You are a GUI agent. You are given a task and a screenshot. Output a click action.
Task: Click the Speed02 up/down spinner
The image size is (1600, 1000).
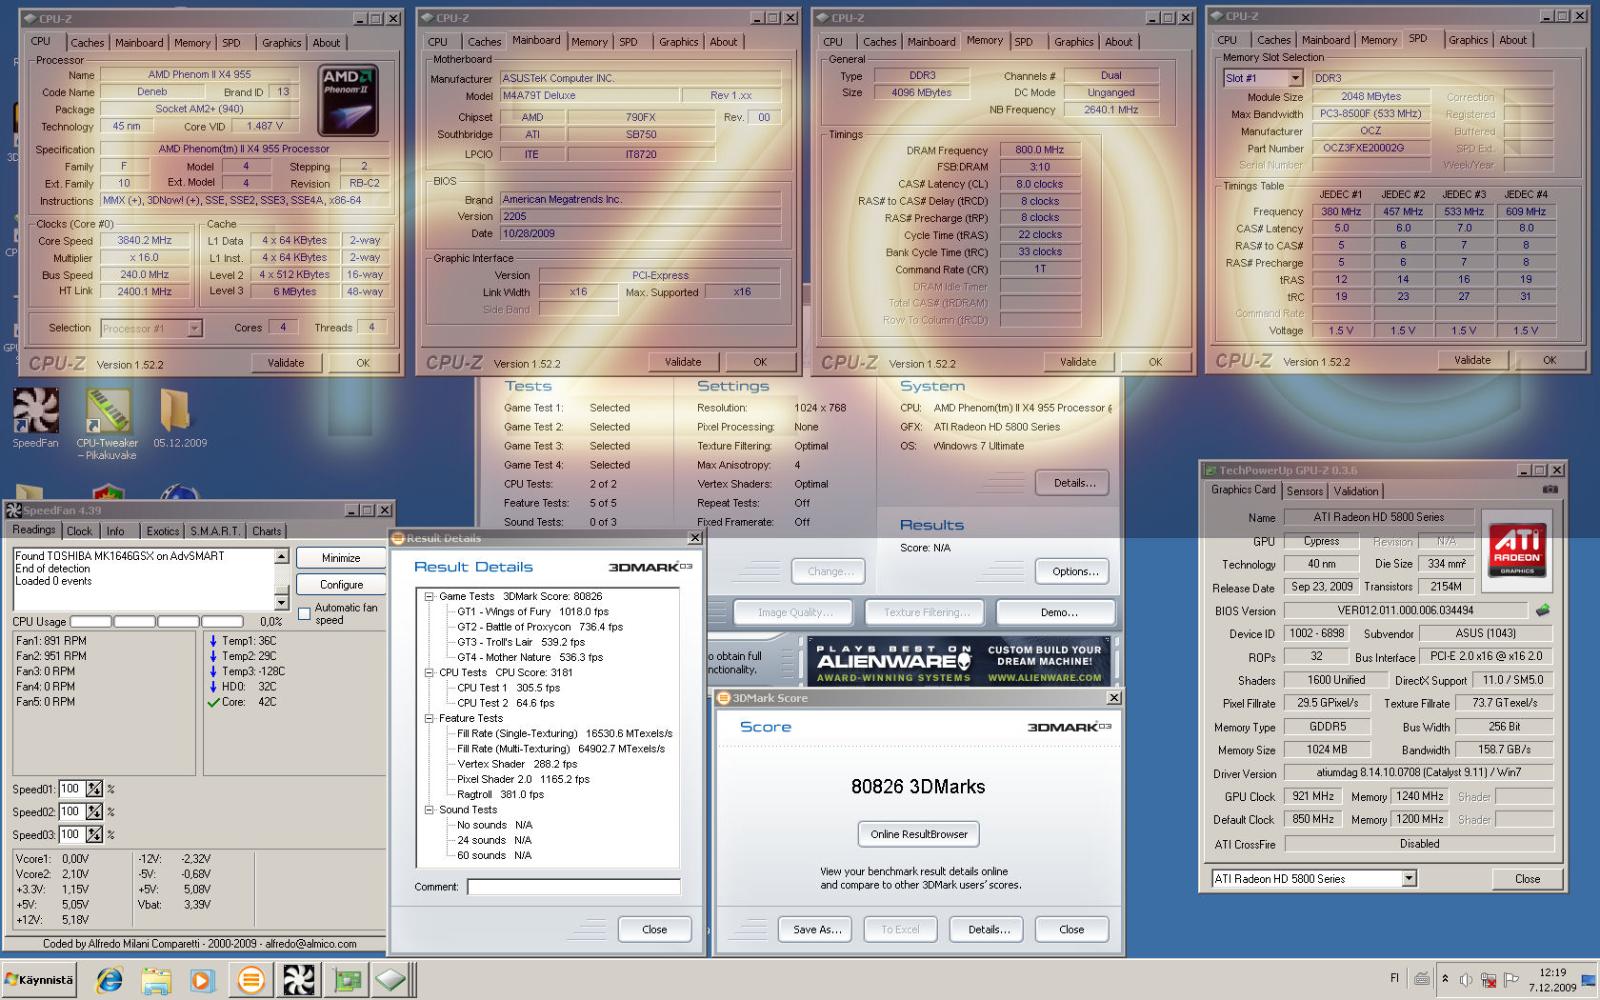[94, 812]
